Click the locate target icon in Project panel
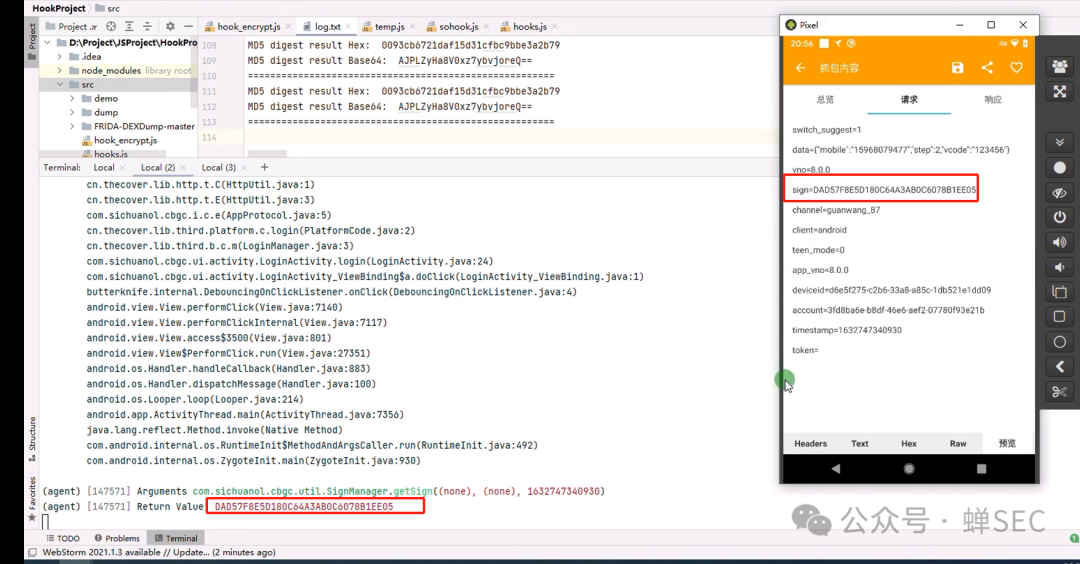The width and height of the screenshot is (1080, 564). [112, 26]
